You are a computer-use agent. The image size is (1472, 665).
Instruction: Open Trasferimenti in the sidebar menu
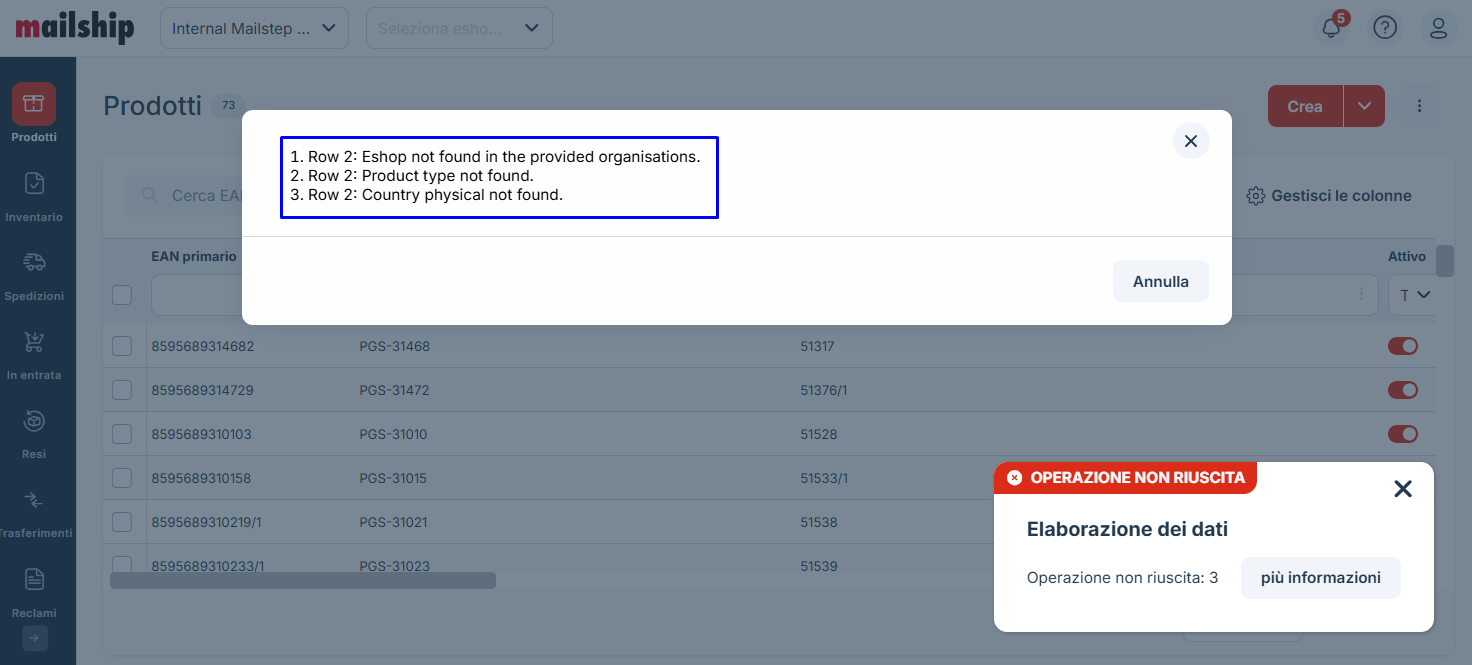(34, 511)
